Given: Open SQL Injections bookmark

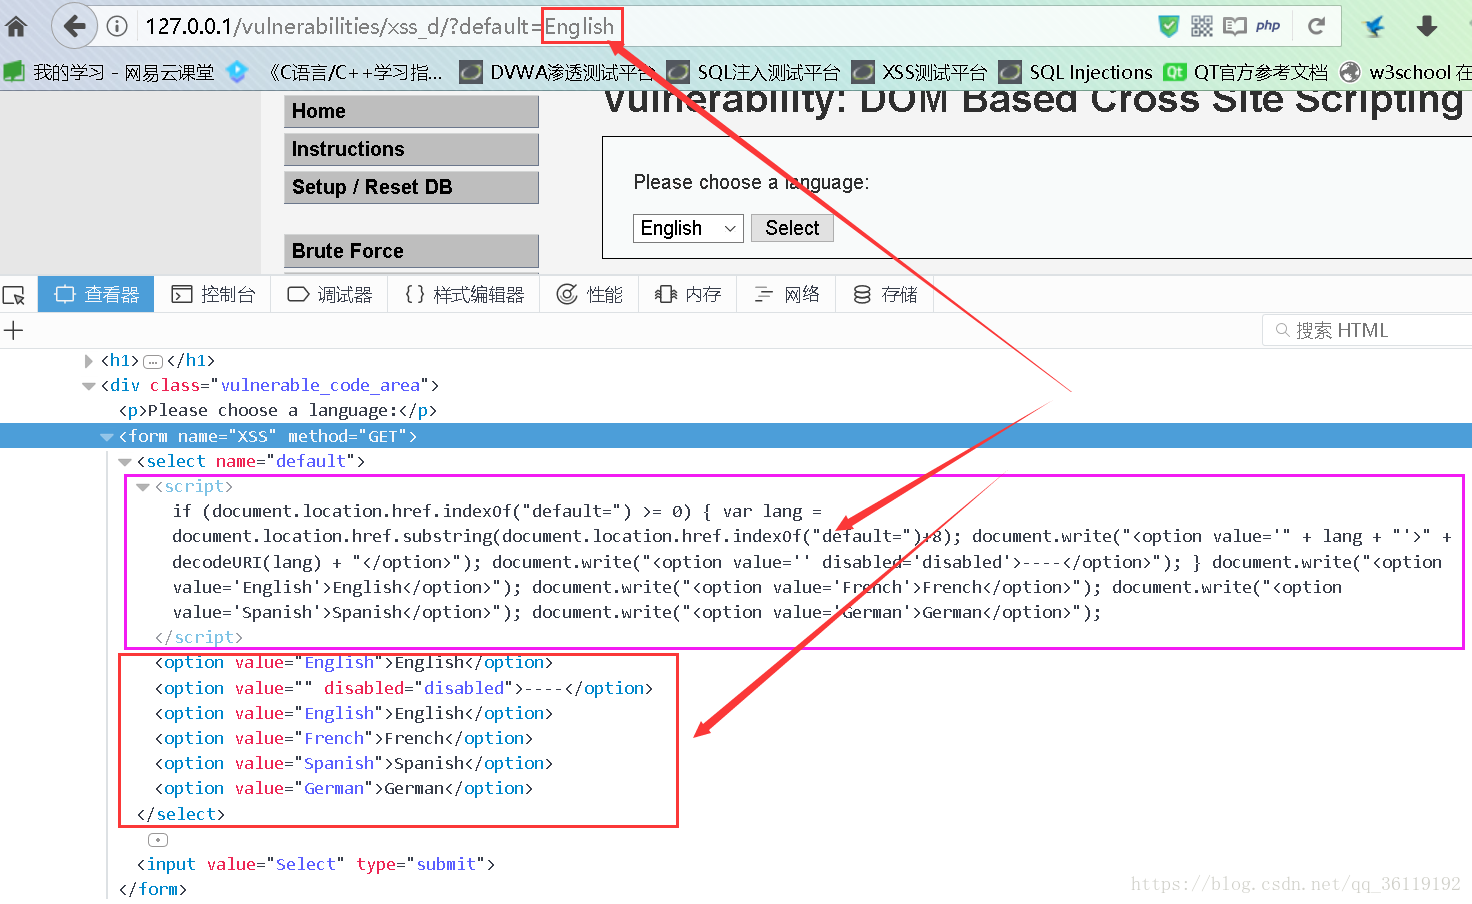Looking at the screenshot, I should pos(1076,72).
